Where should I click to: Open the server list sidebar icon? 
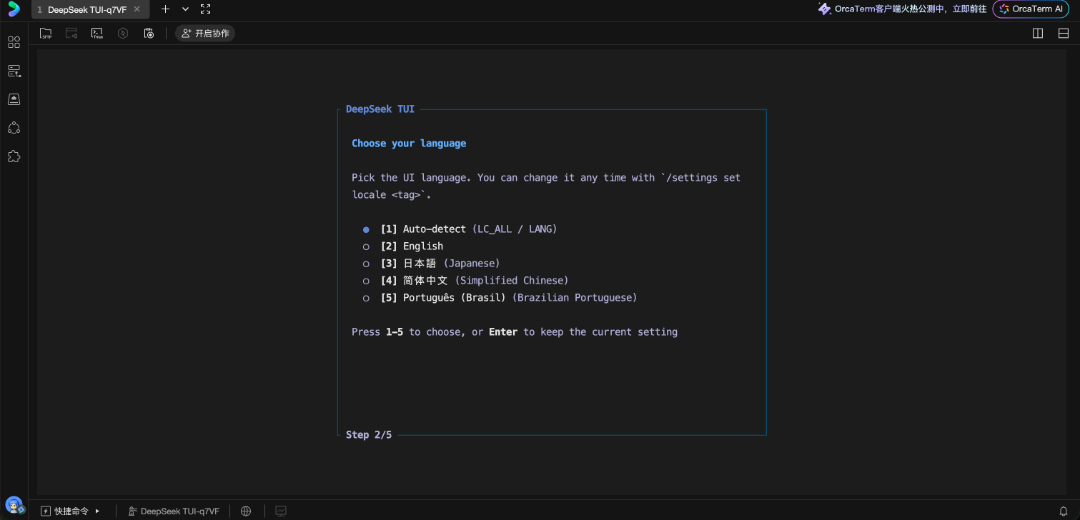[14, 70]
